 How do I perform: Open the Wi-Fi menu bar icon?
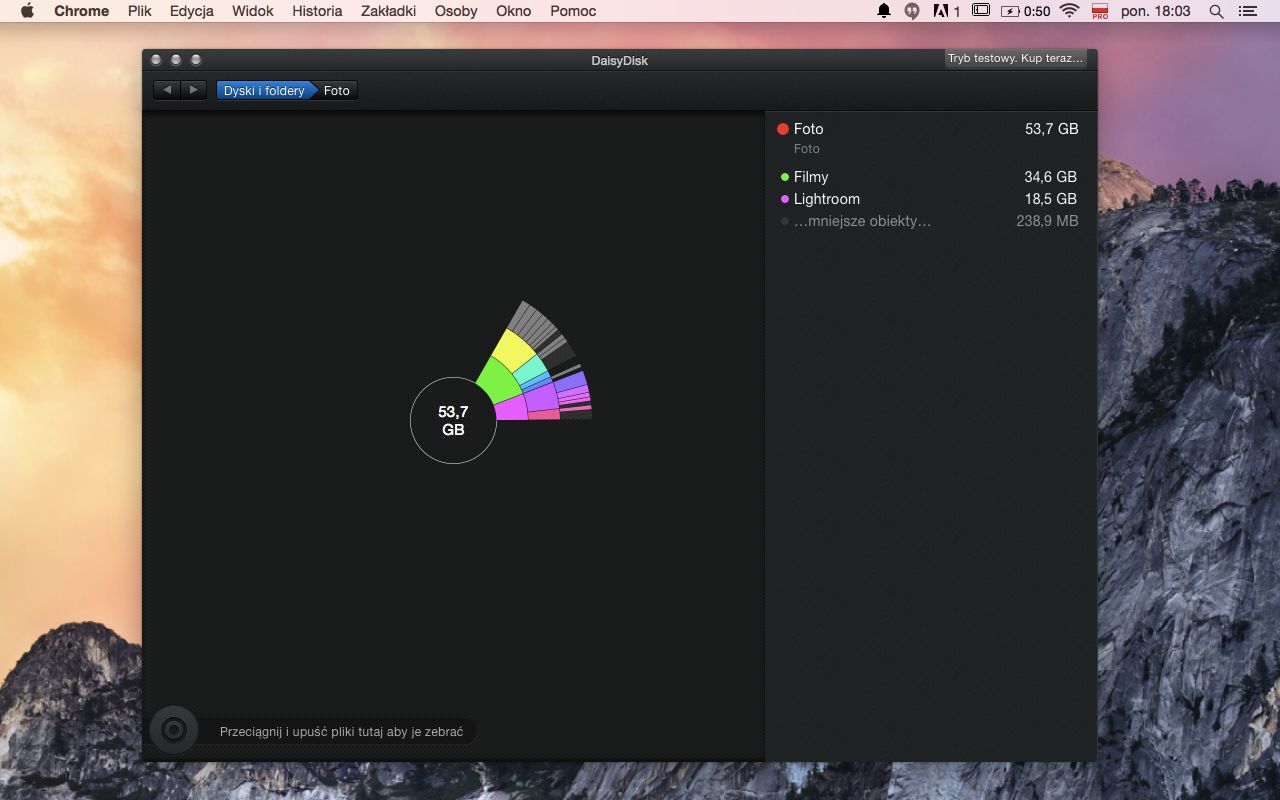point(1070,11)
